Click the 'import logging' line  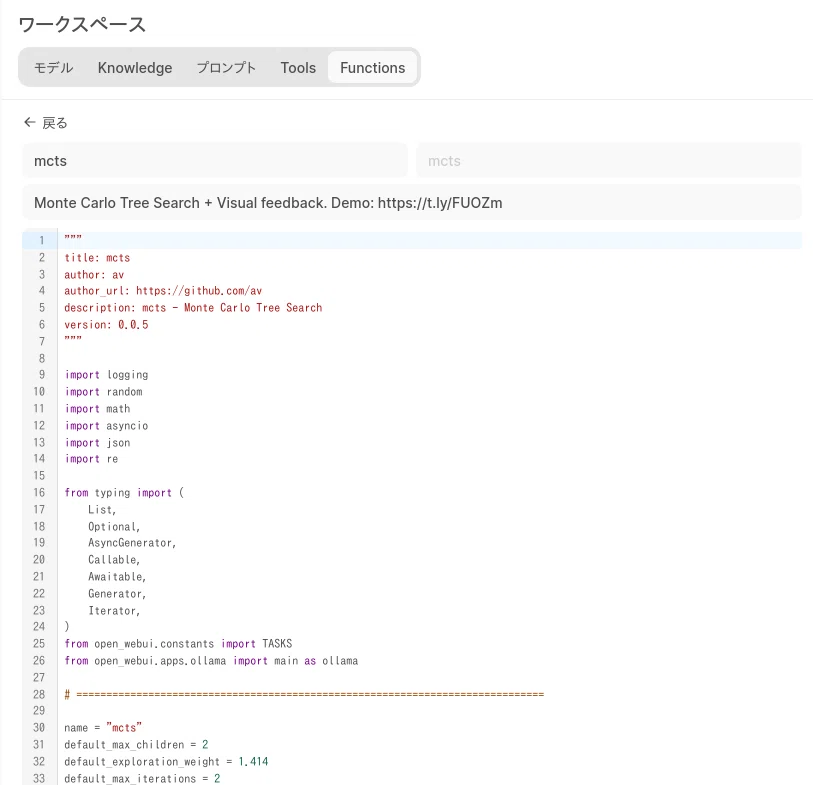tap(106, 375)
